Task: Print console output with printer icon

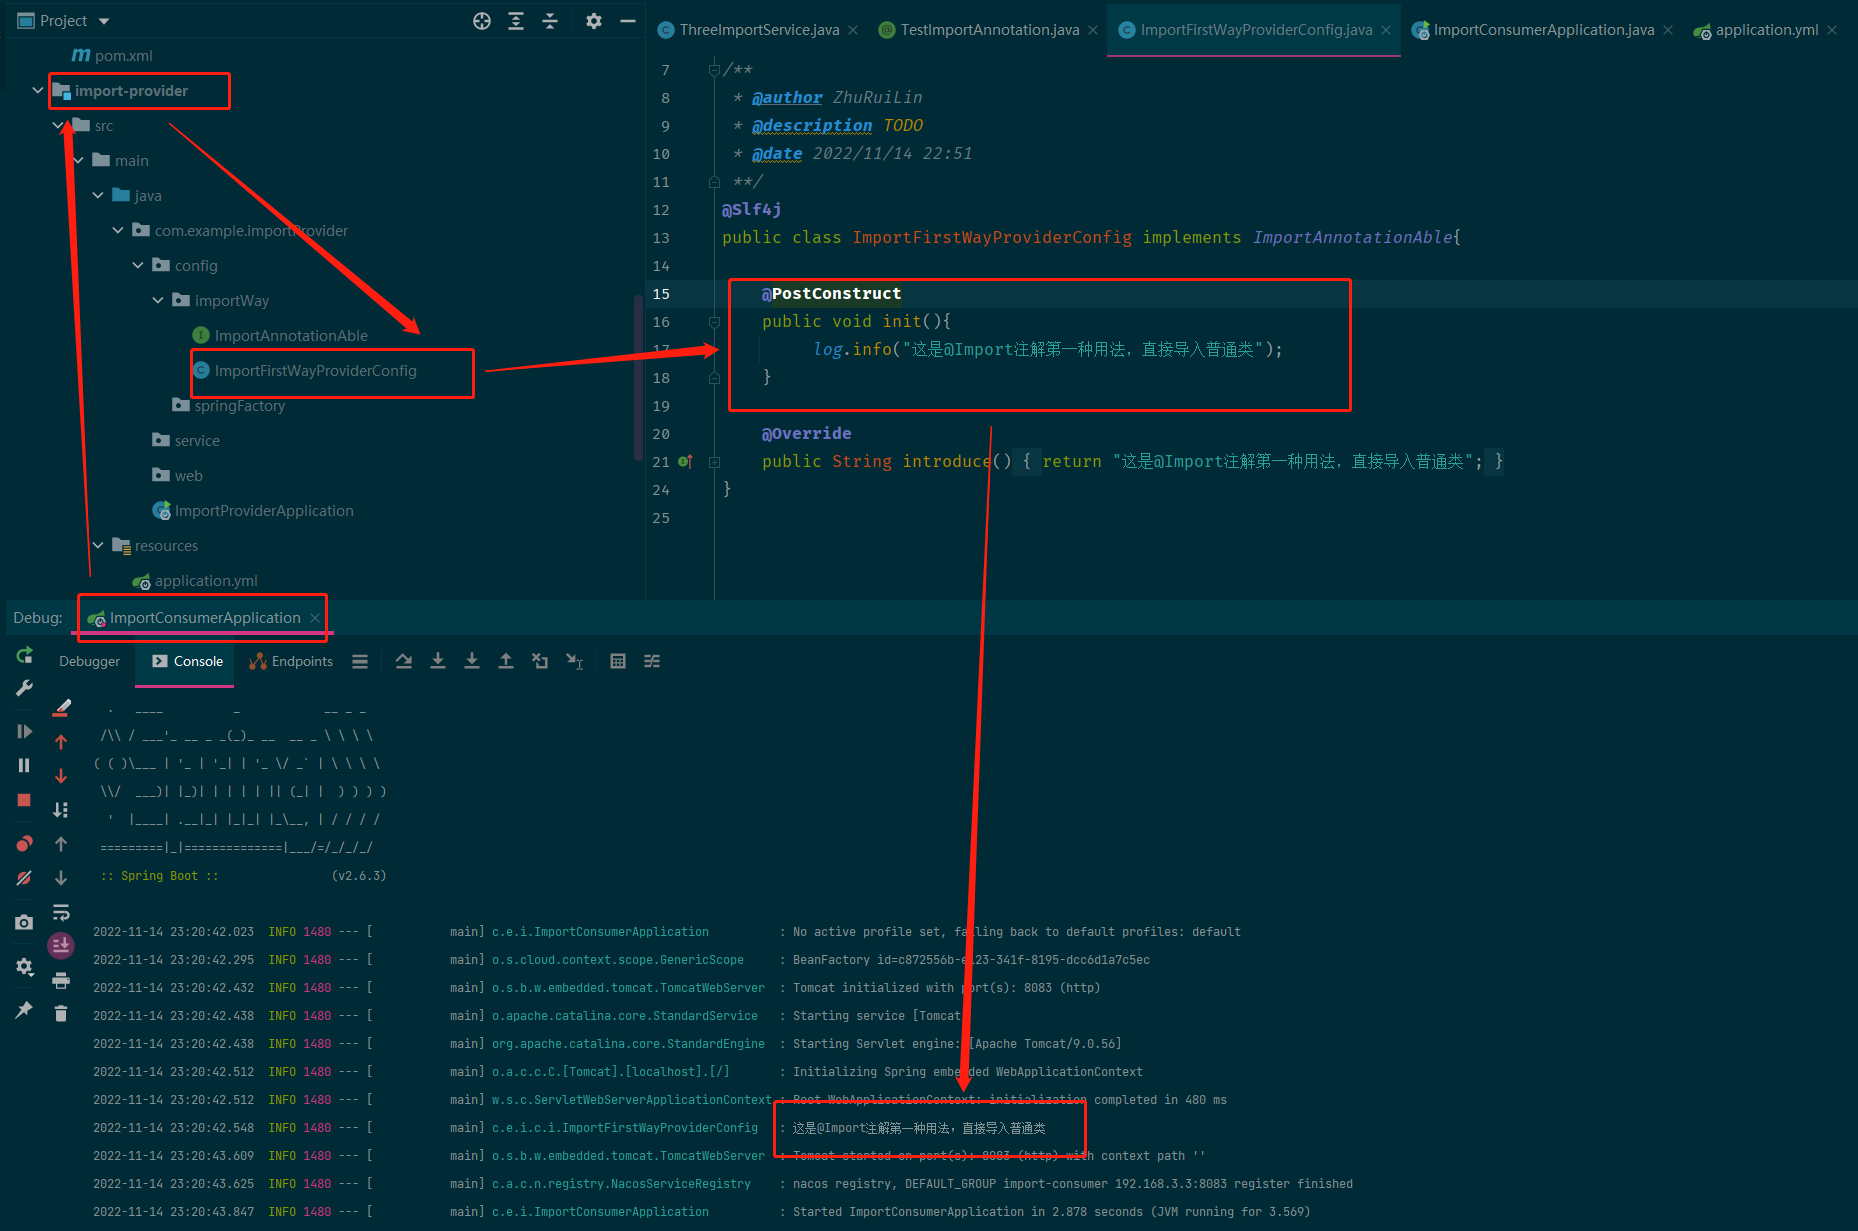Action: click(61, 980)
